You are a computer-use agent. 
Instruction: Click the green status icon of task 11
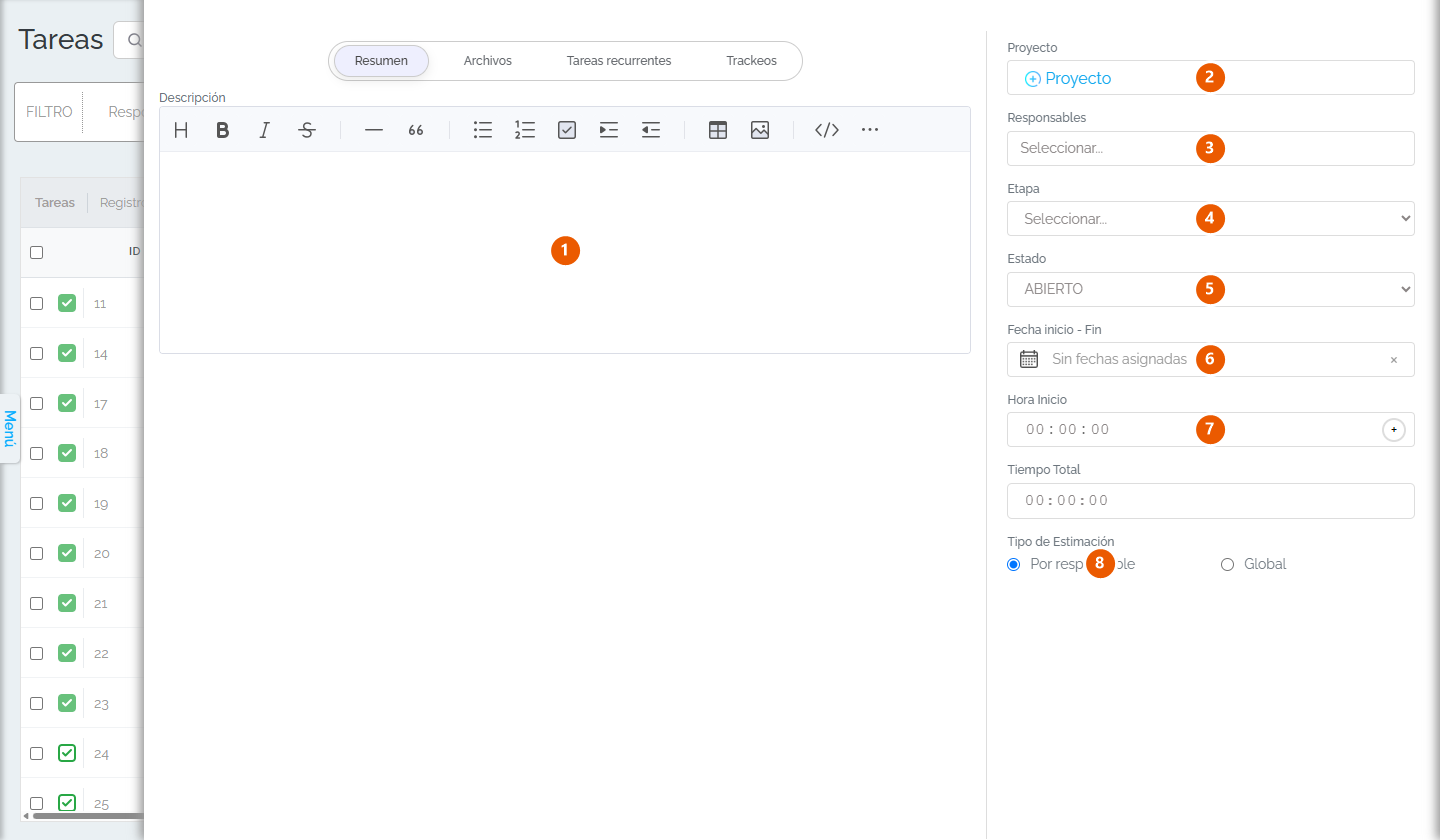pyautogui.click(x=67, y=303)
